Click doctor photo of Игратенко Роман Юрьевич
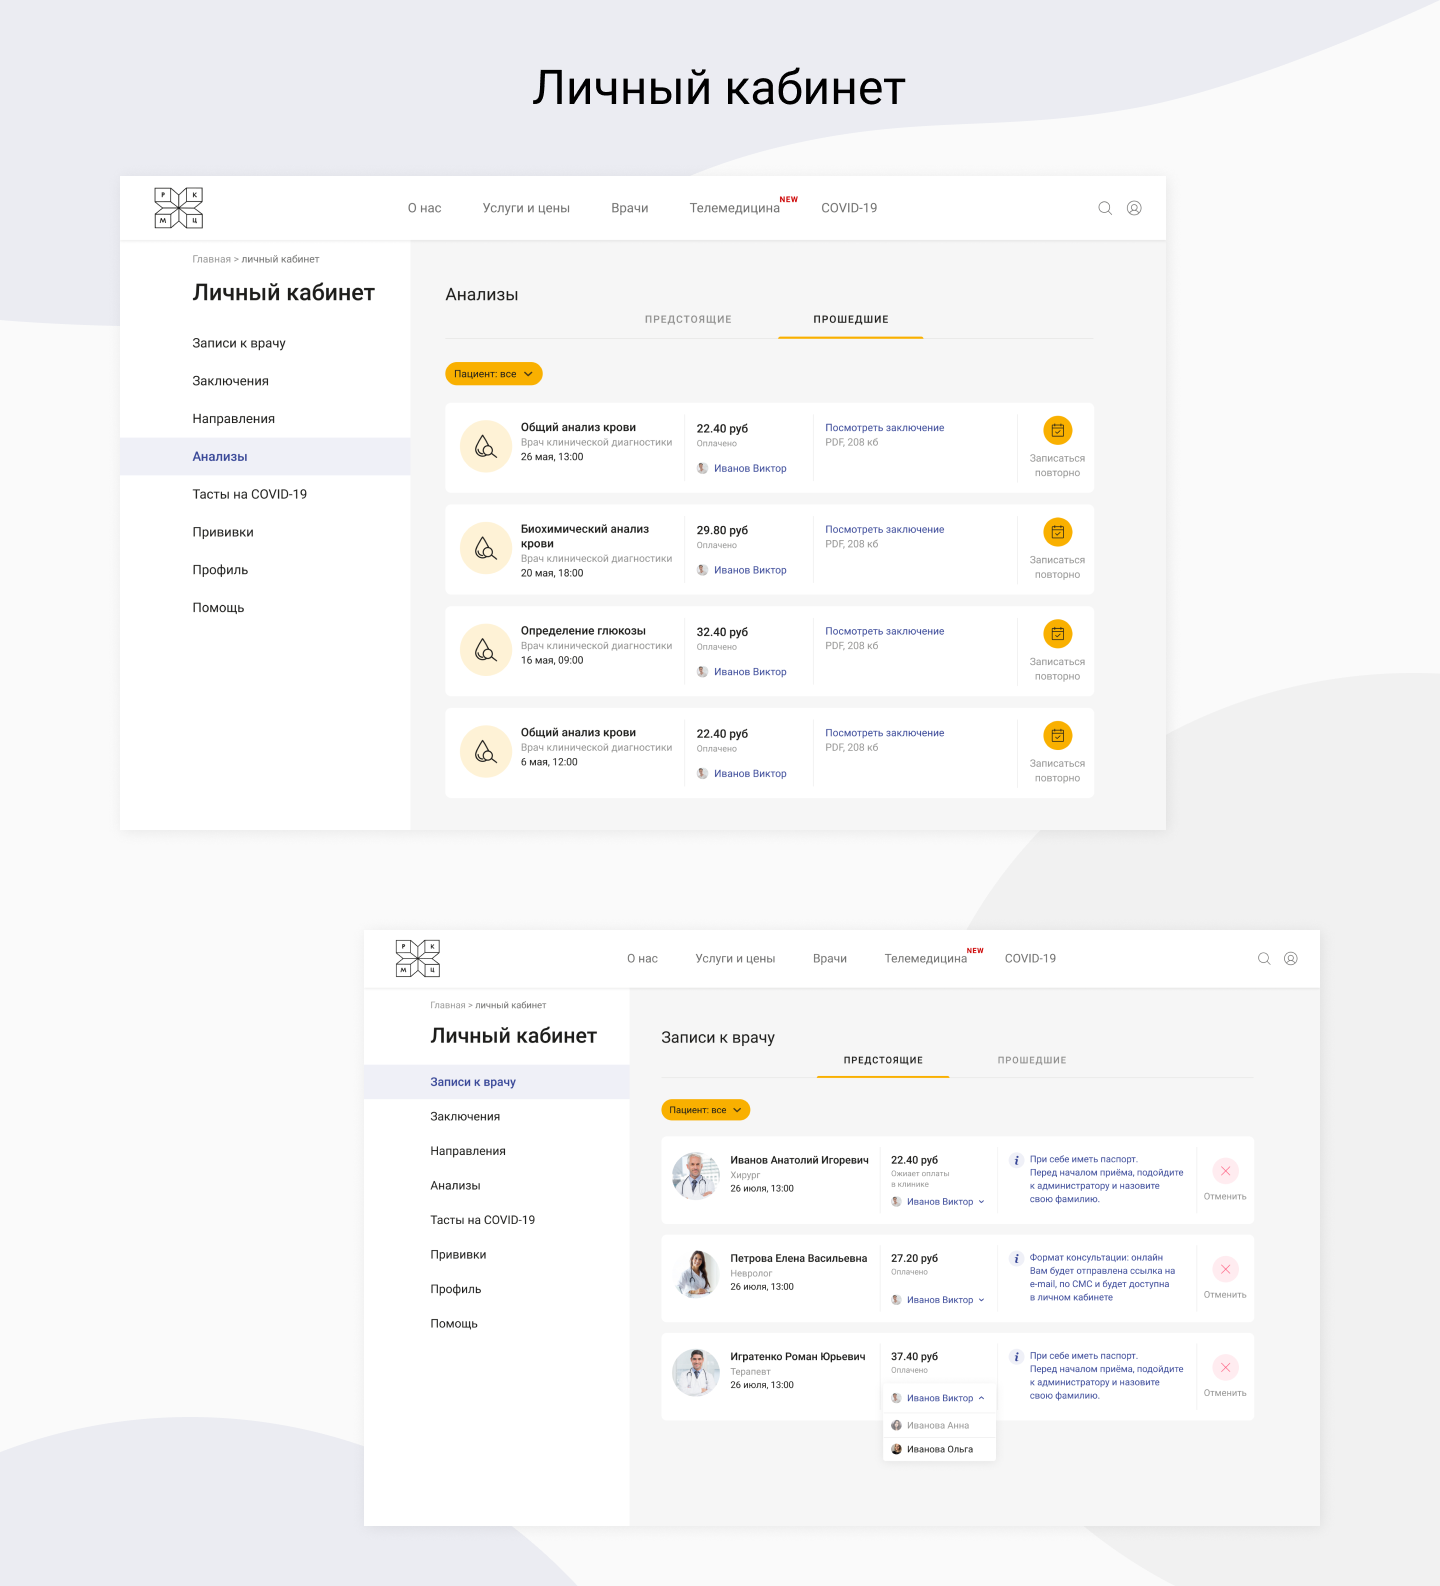The width and height of the screenshot is (1440, 1586). click(696, 1372)
